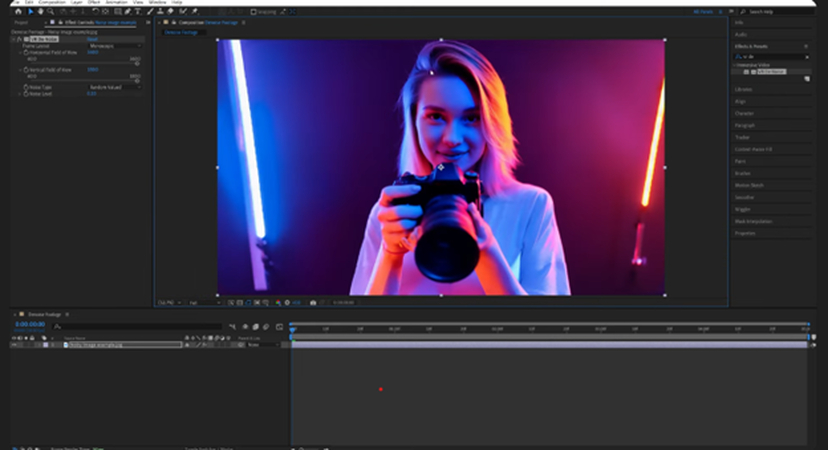This screenshot has height=450, width=828.
Task: Enable the Snapping checkbox
Action: [253, 12]
